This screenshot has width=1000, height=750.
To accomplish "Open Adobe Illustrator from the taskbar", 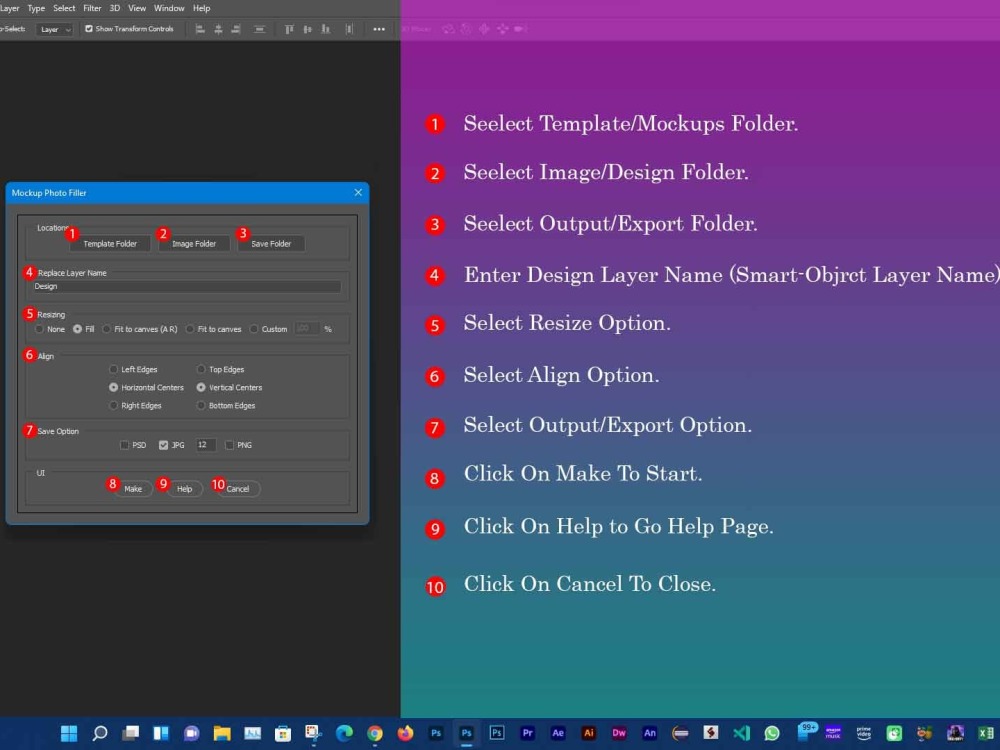I will coord(589,733).
